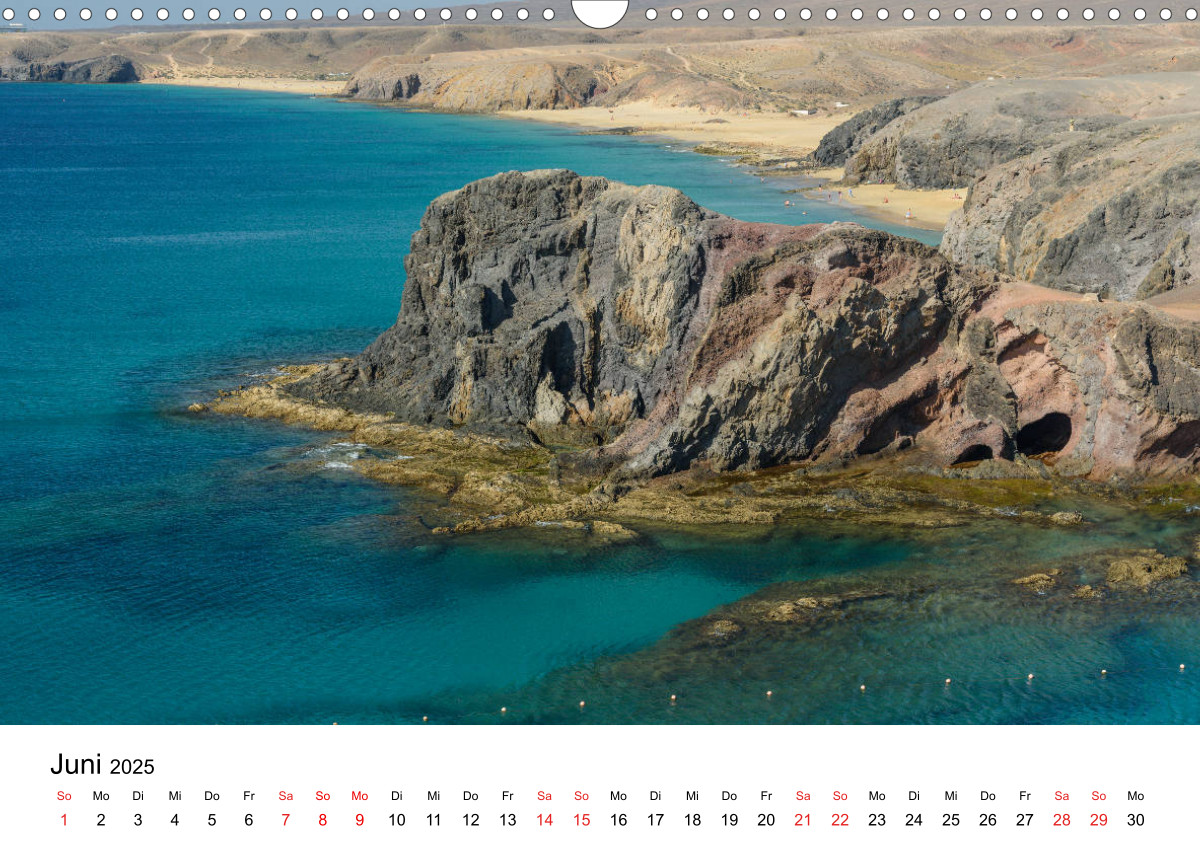The image size is (1200, 848).
Task: Select date 18 in the calendar row
Action: coord(693,820)
